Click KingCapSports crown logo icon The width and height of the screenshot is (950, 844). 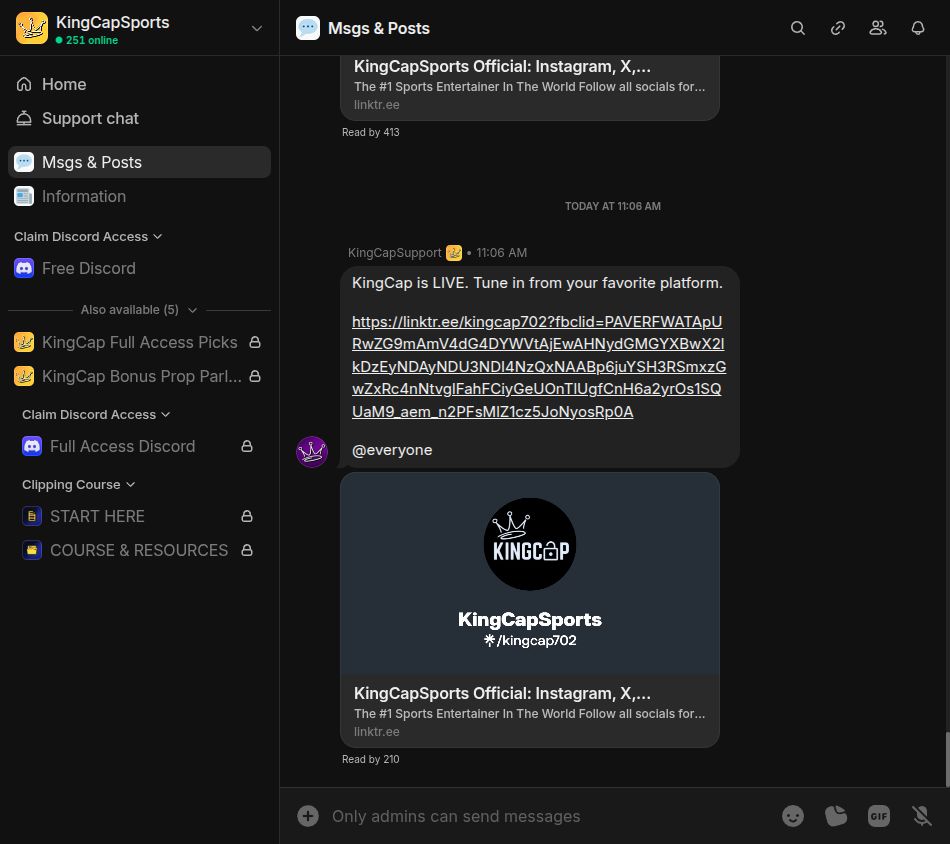(x=32, y=28)
